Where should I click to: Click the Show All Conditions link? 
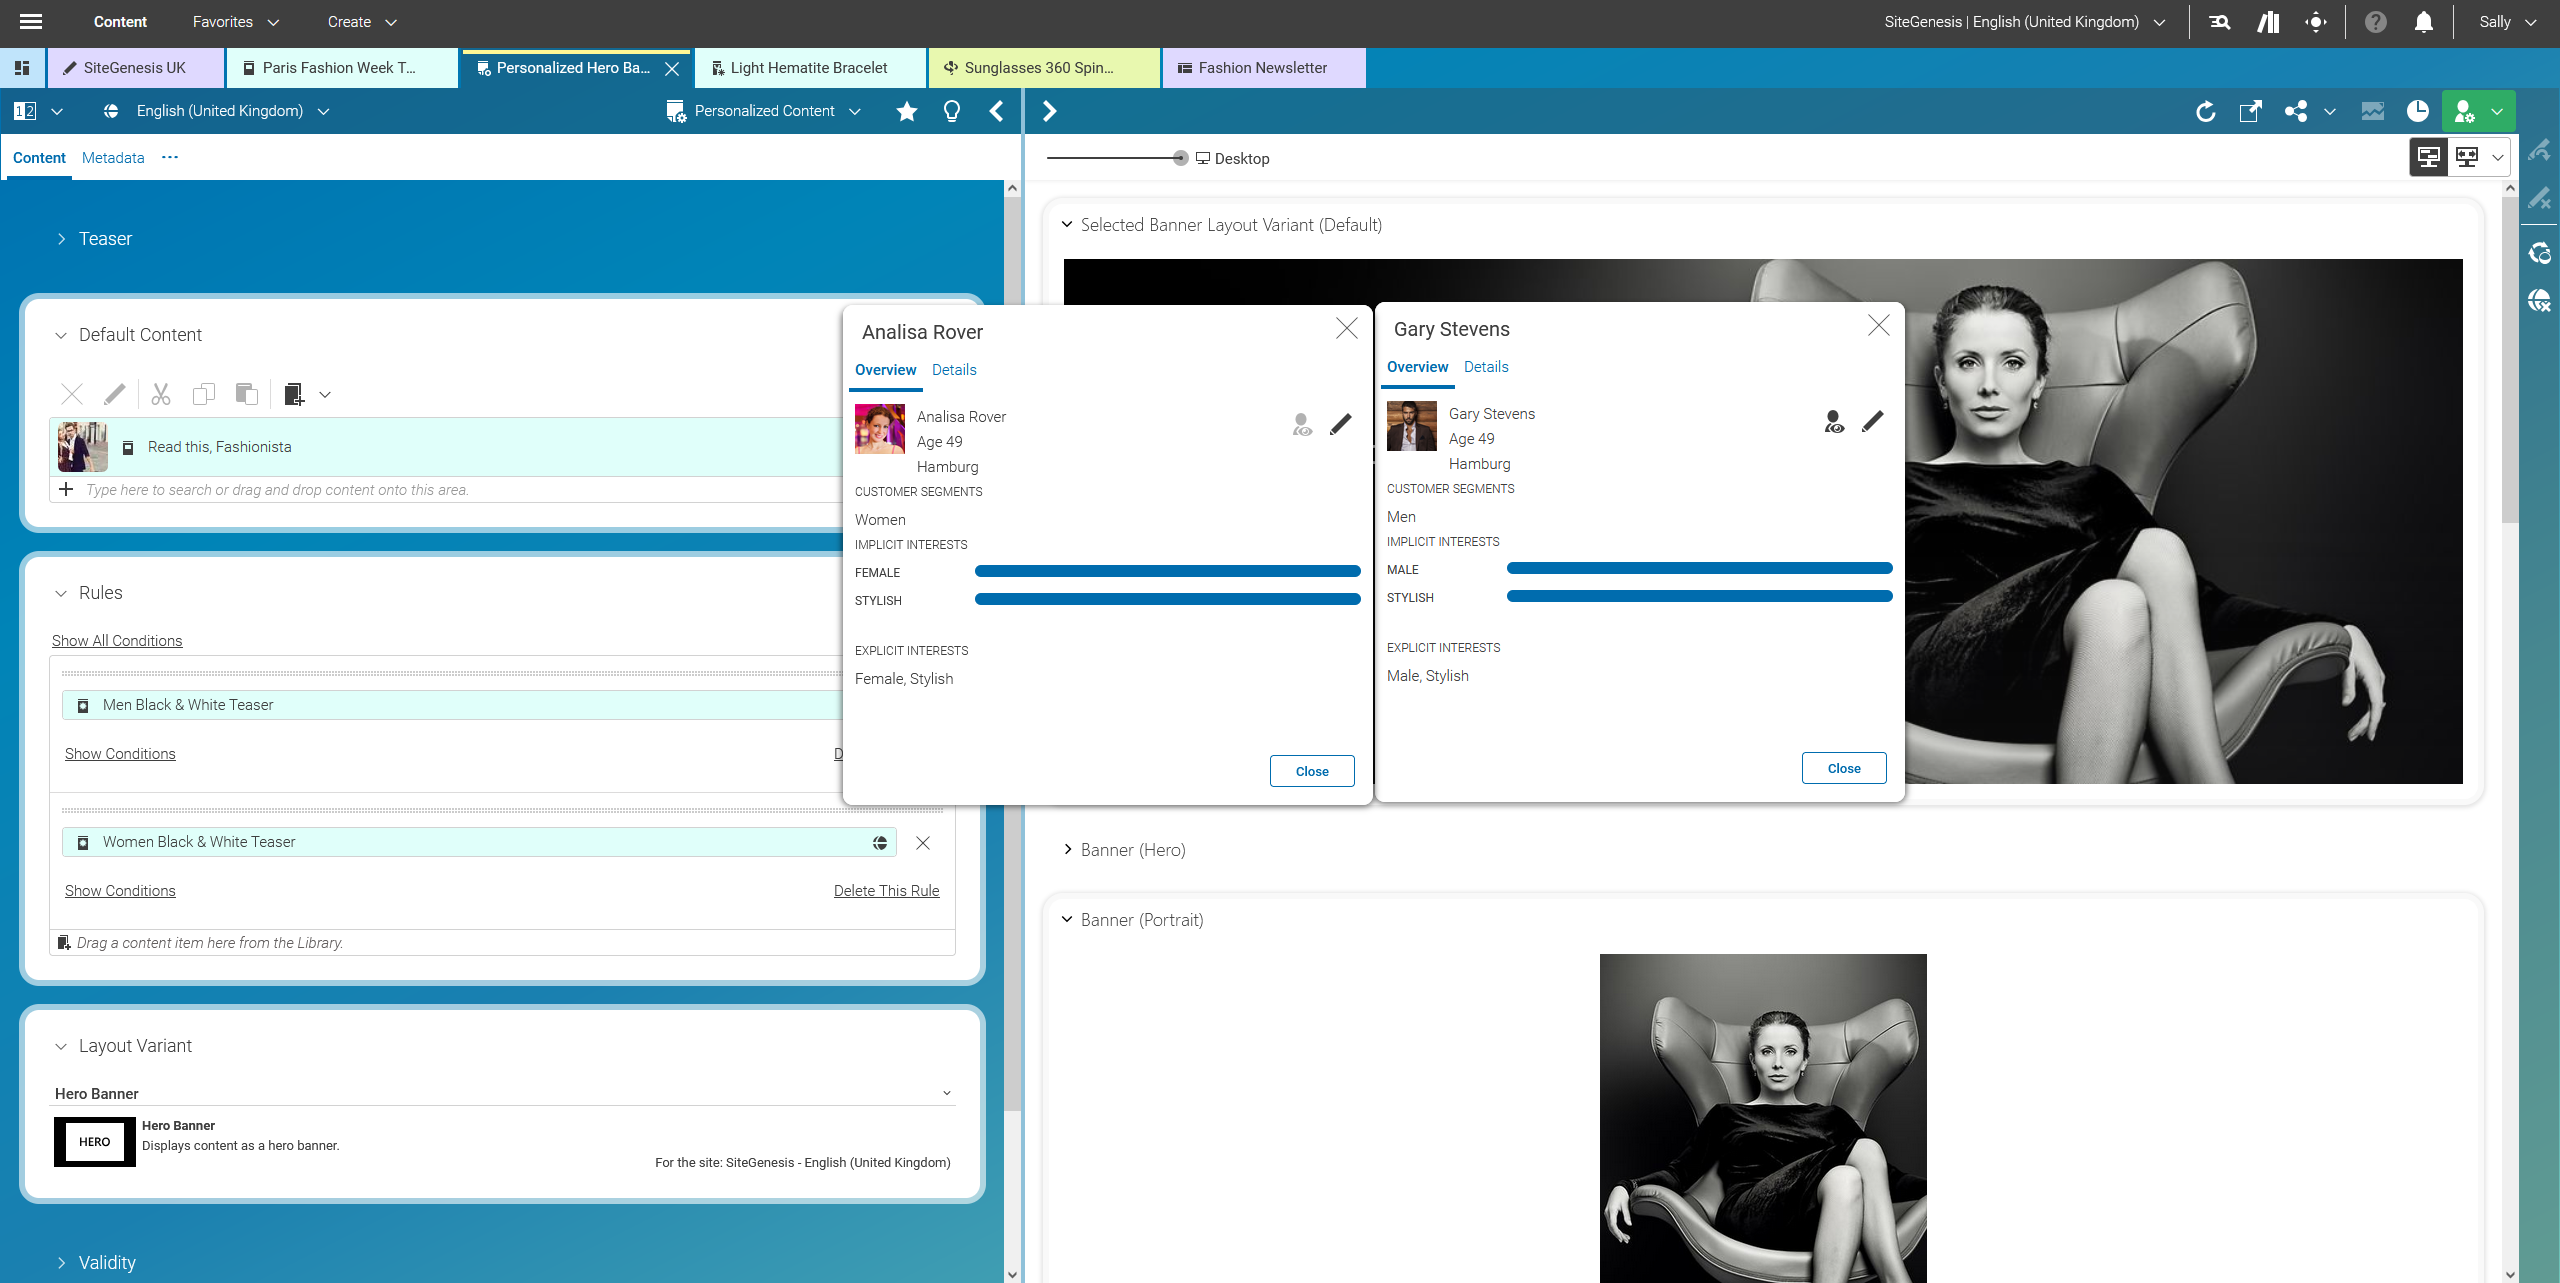(117, 641)
